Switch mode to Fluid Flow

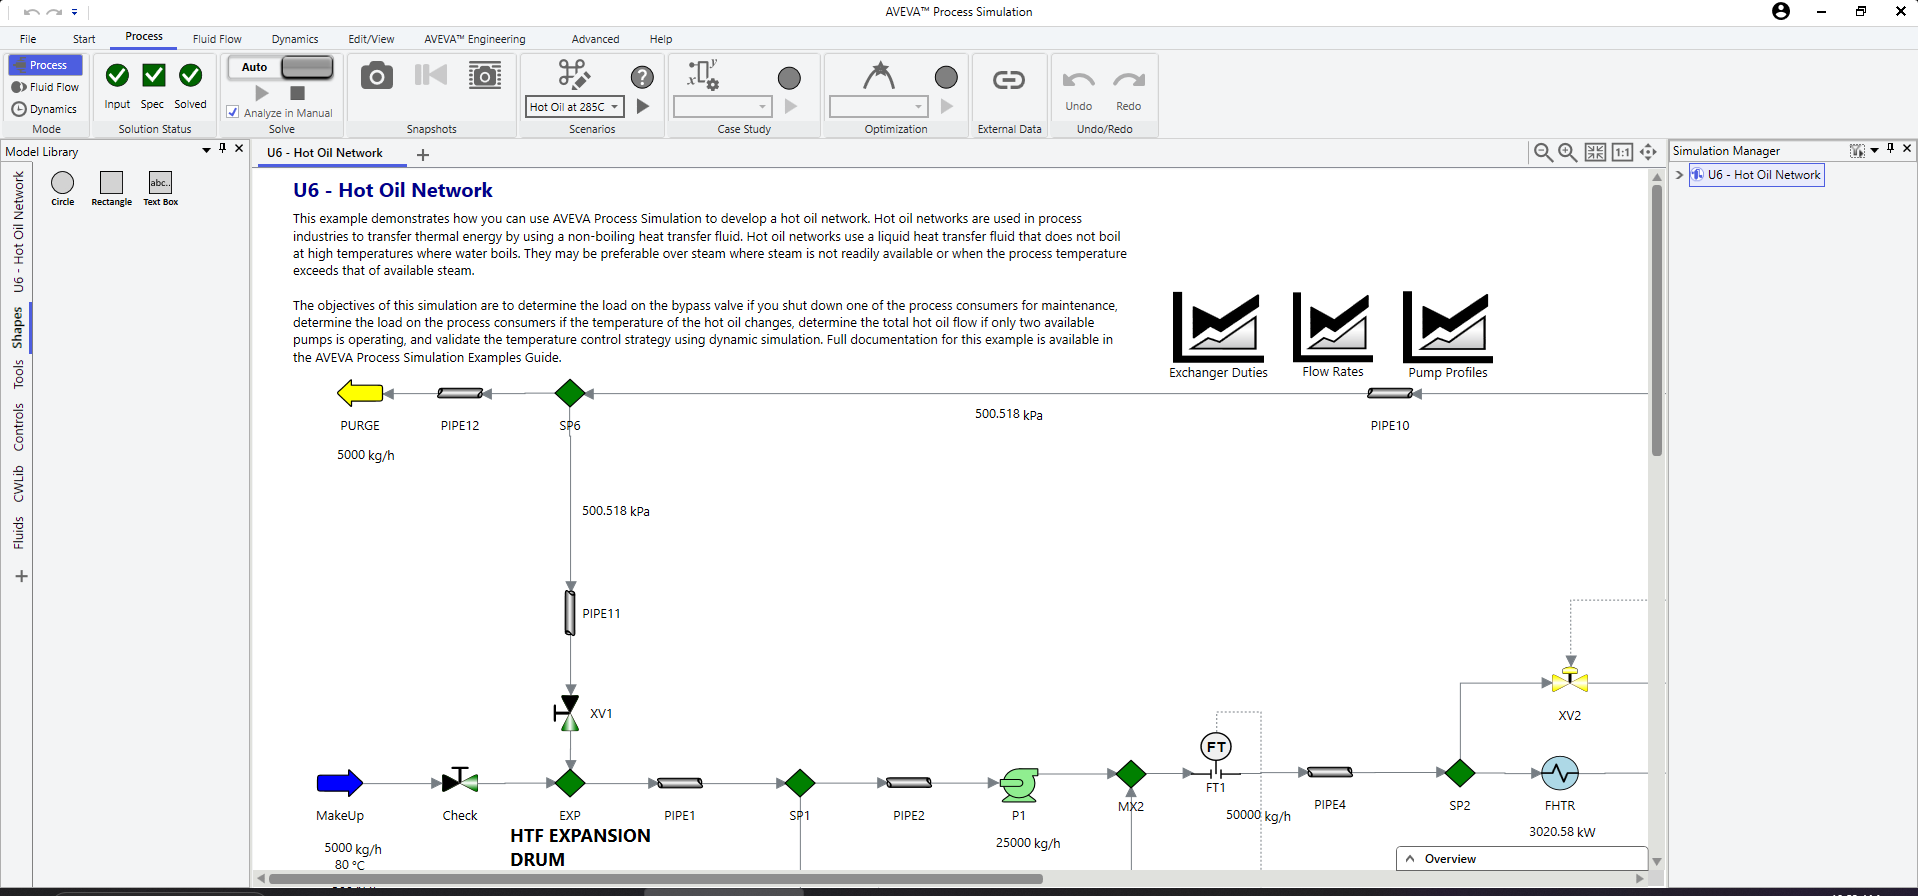[46, 87]
